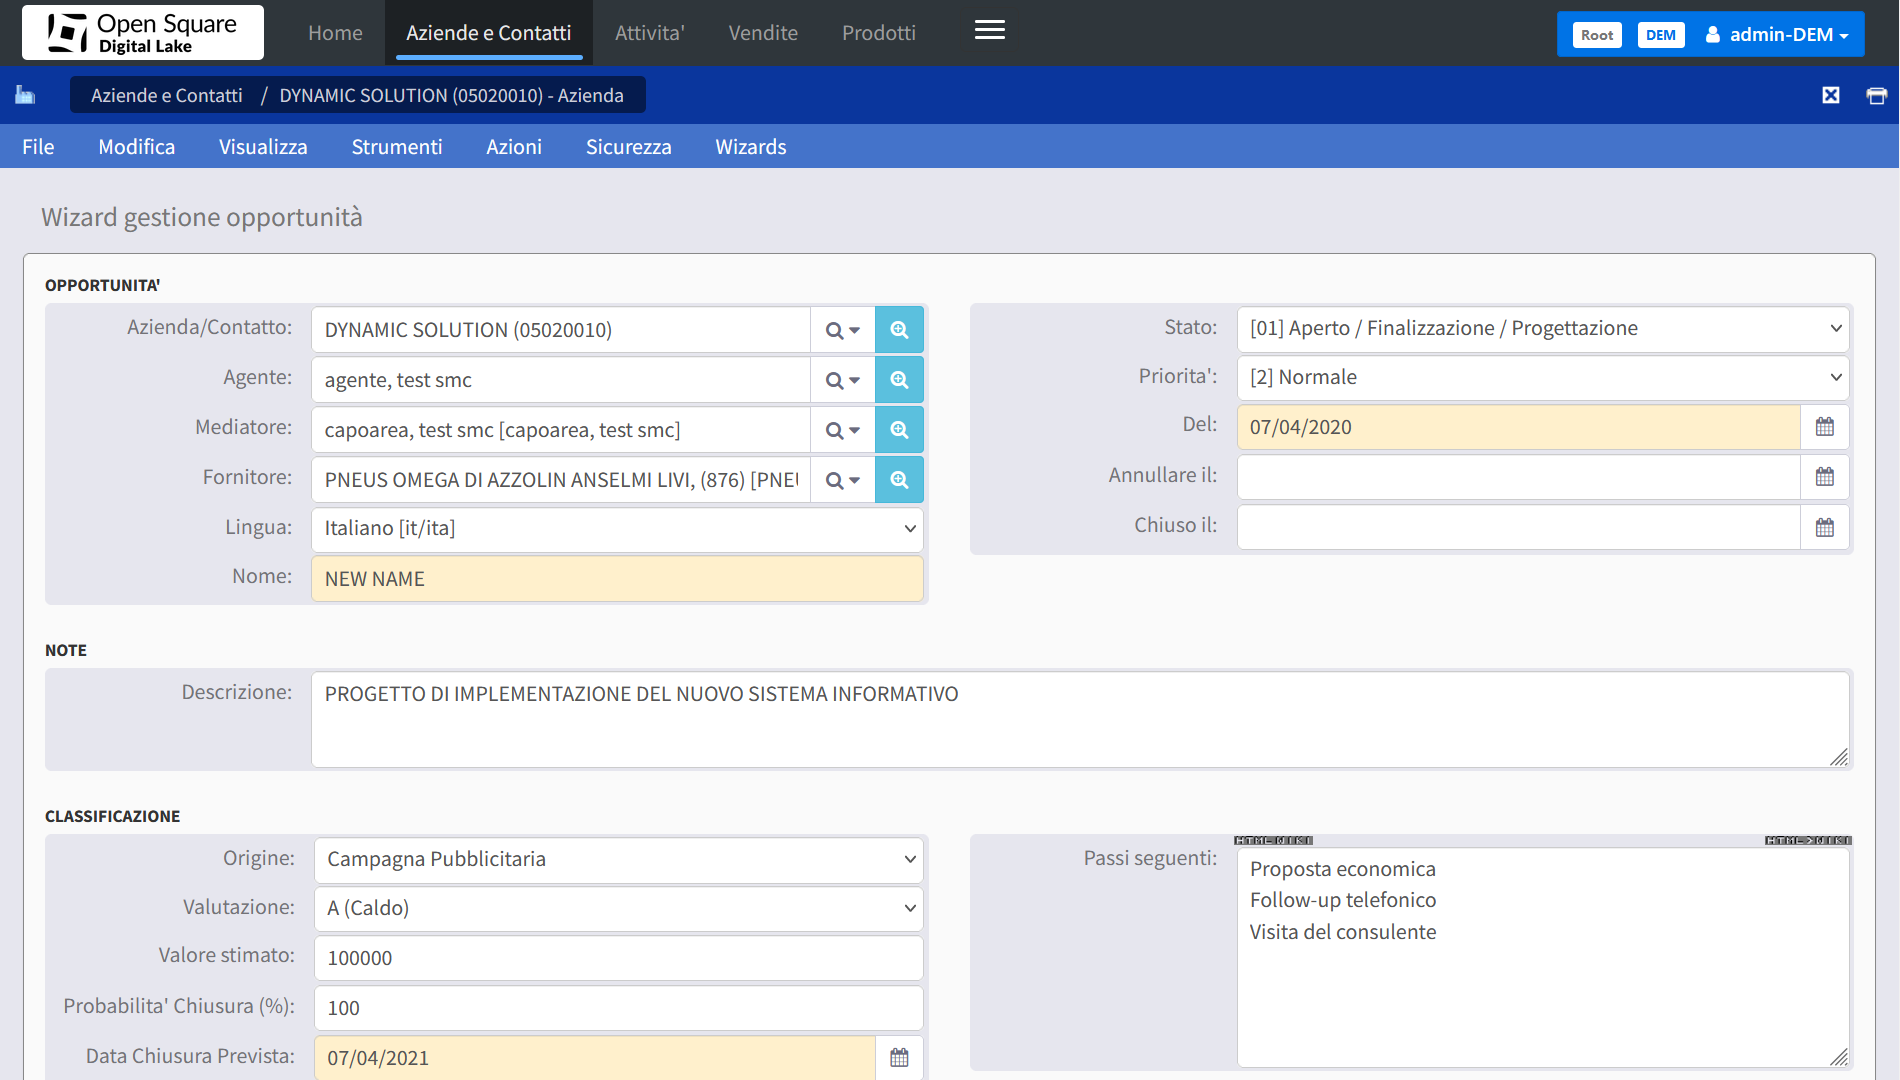Select Aziende e Contatti tab
Image resolution: width=1900 pixels, height=1080 pixels.
pyautogui.click(x=489, y=33)
